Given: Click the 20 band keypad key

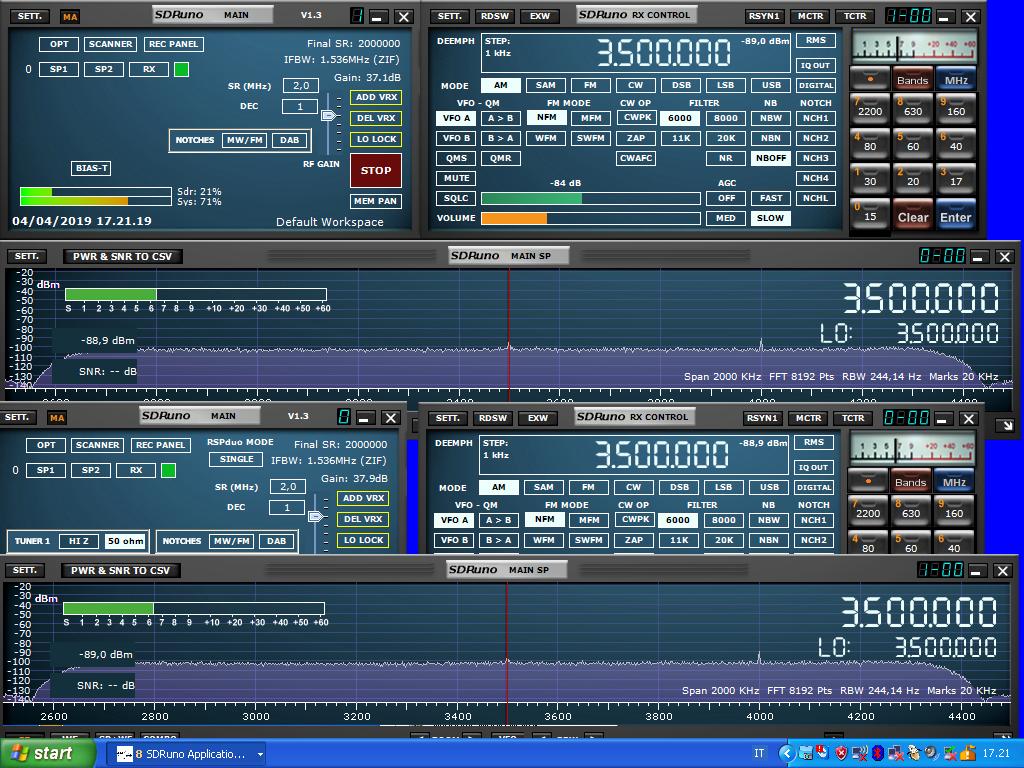Looking at the screenshot, I should tap(913, 180).
